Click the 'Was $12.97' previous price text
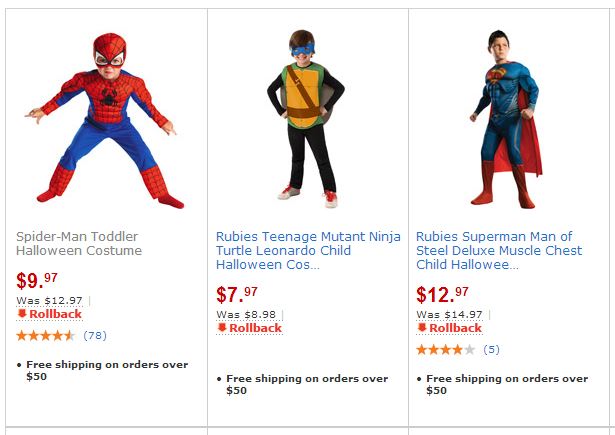615x435 pixels. (x=50, y=300)
